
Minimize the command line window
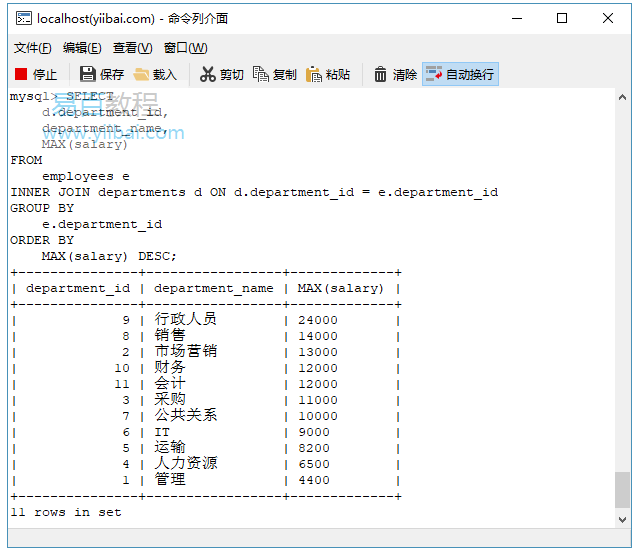point(516,18)
